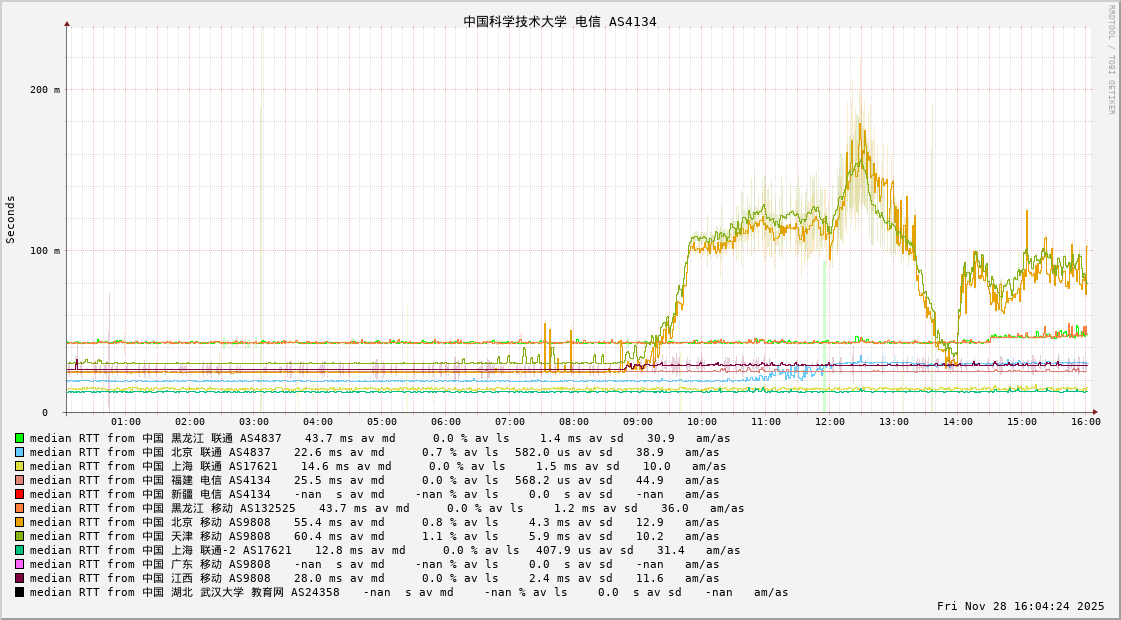This screenshot has height=620, width=1121.
Task: Click the 200 m label on the Y axis
Action: (x=45, y=90)
